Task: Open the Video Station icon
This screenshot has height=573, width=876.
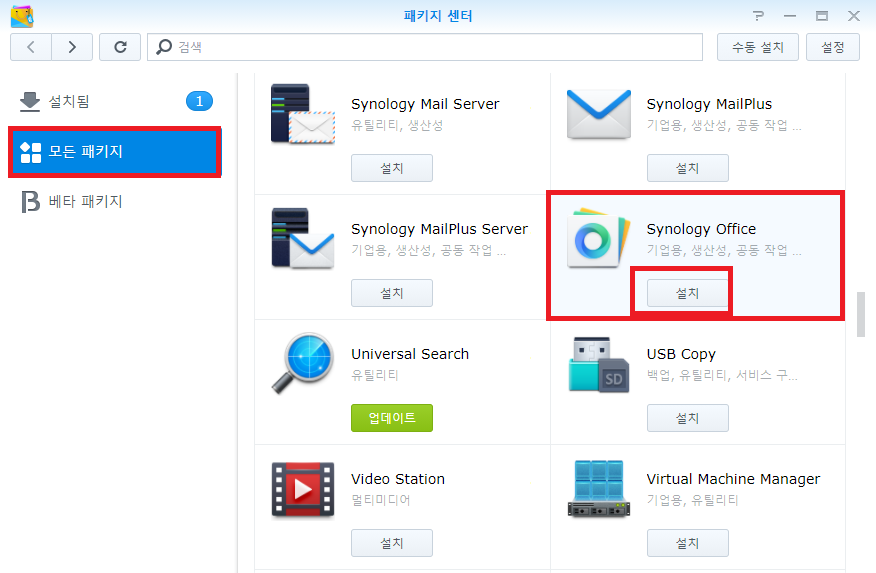Action: pyautogui.click(x=303, y=489)
